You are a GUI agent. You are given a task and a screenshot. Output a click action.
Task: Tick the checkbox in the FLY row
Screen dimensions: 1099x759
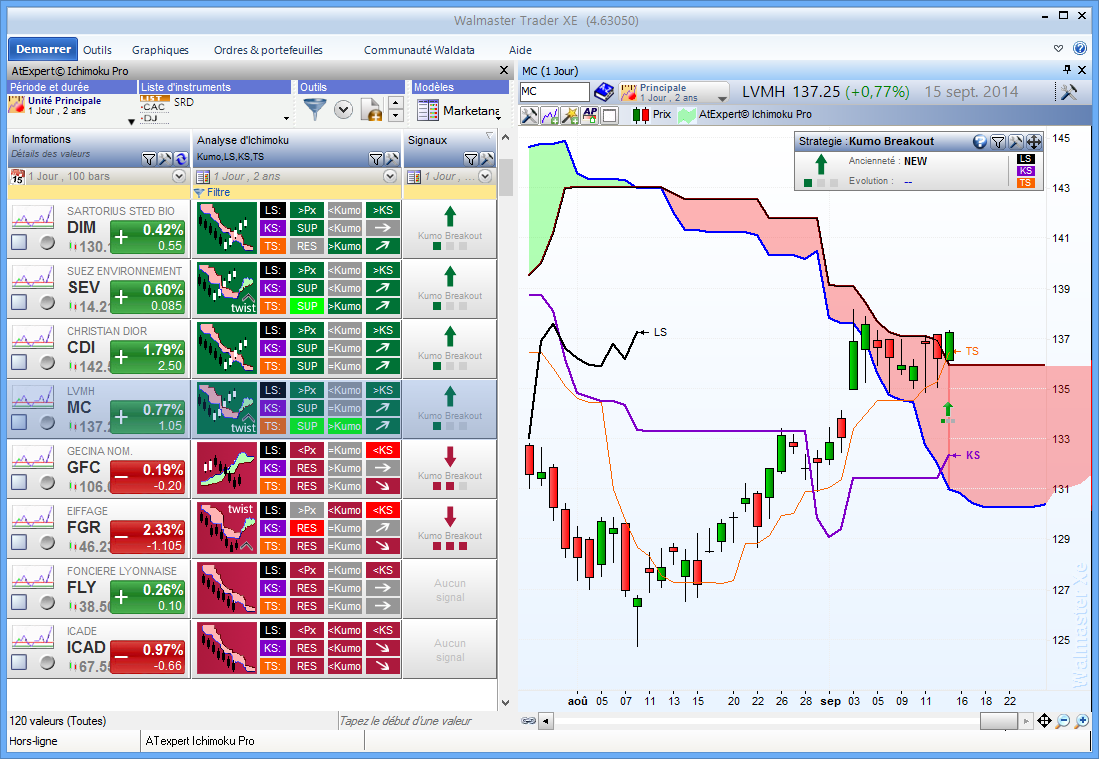(19, 602)
